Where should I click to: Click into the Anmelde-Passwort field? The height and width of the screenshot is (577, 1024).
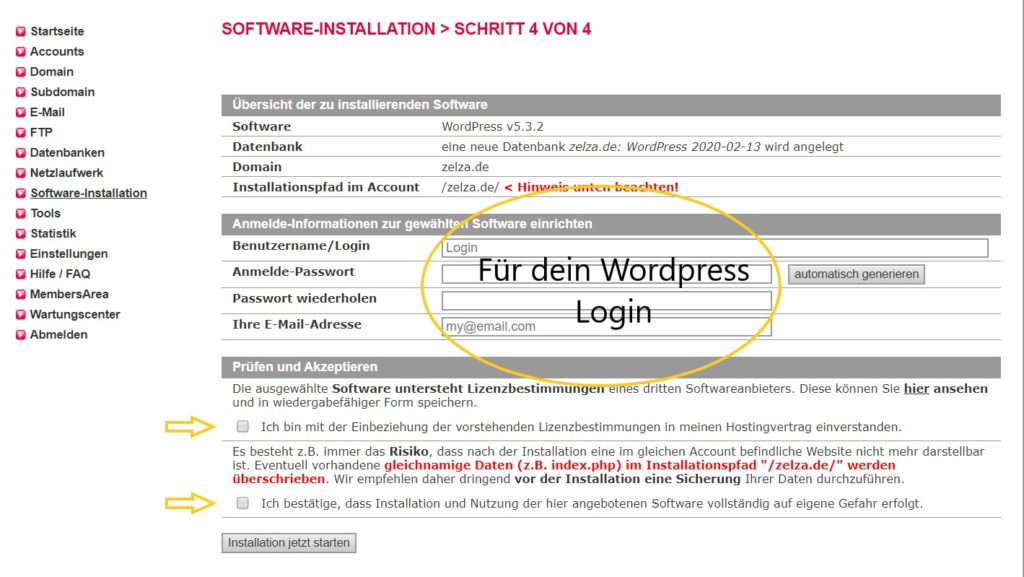[x=607, y=274]
